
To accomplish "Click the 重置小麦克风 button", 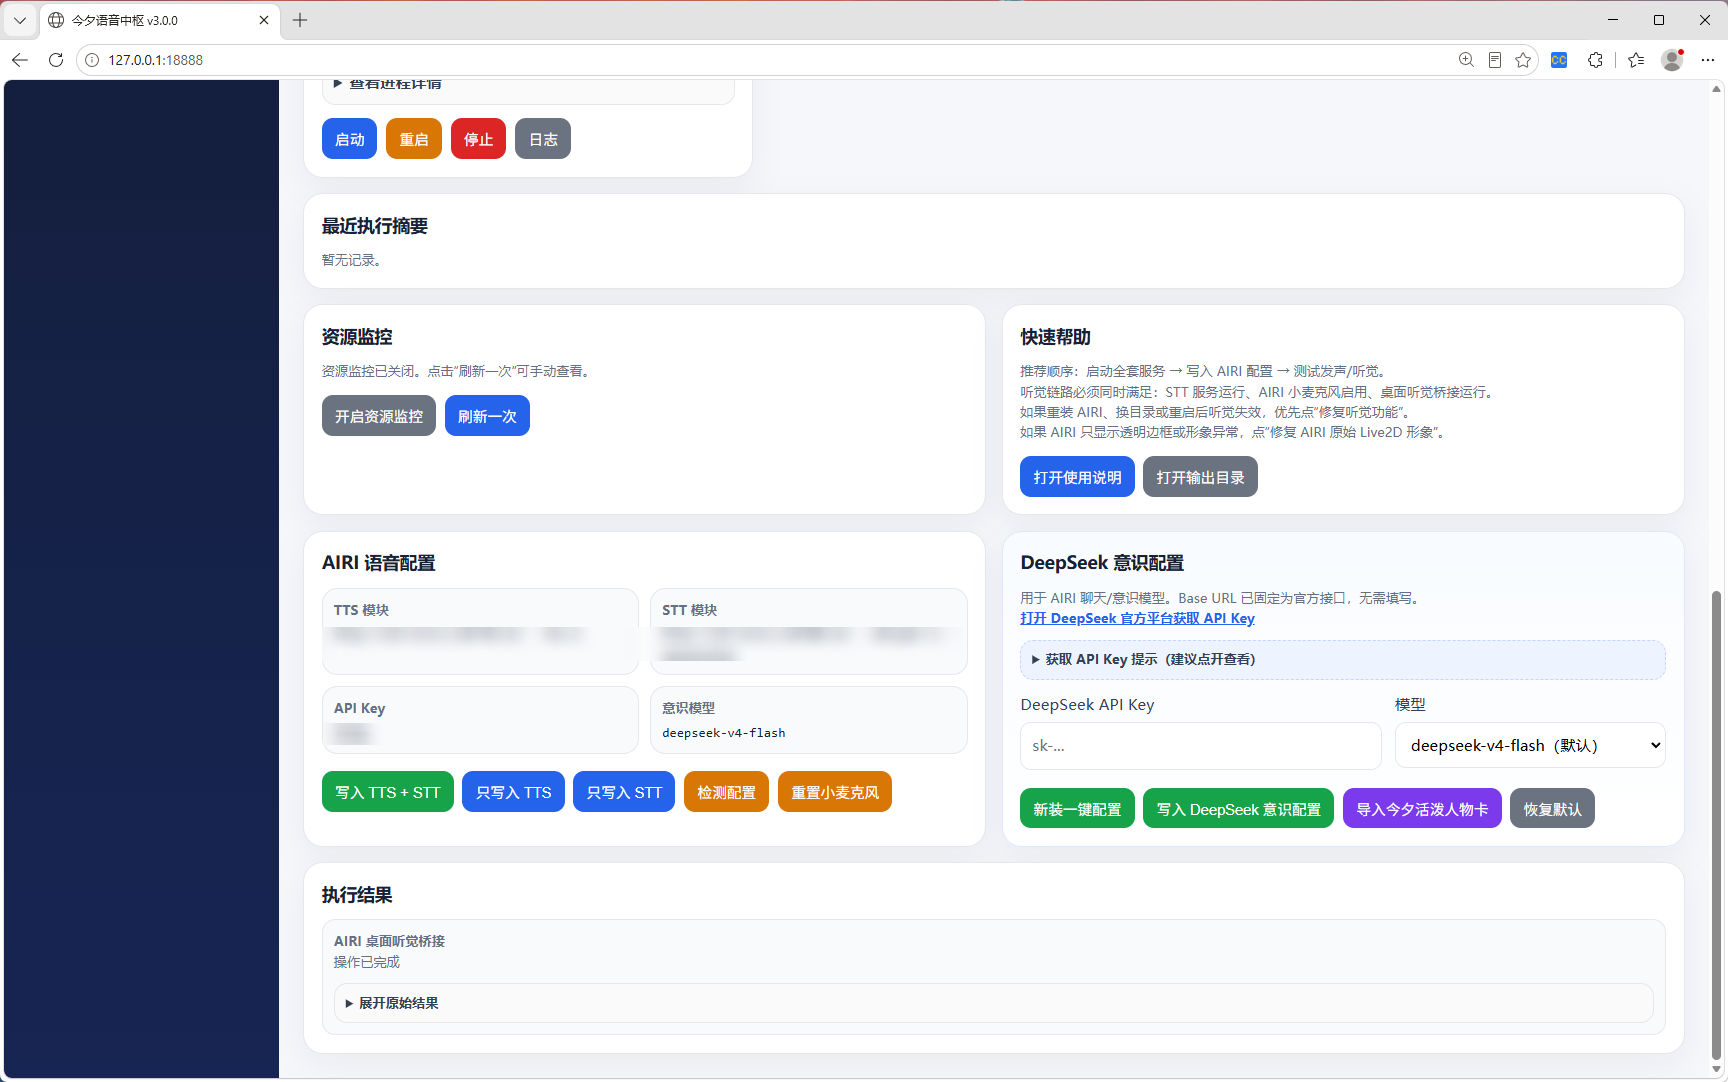I will pyautogui.click(x=835, y=792).
